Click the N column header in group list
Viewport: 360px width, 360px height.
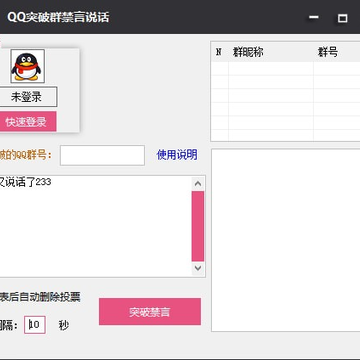tap(219, 52)
